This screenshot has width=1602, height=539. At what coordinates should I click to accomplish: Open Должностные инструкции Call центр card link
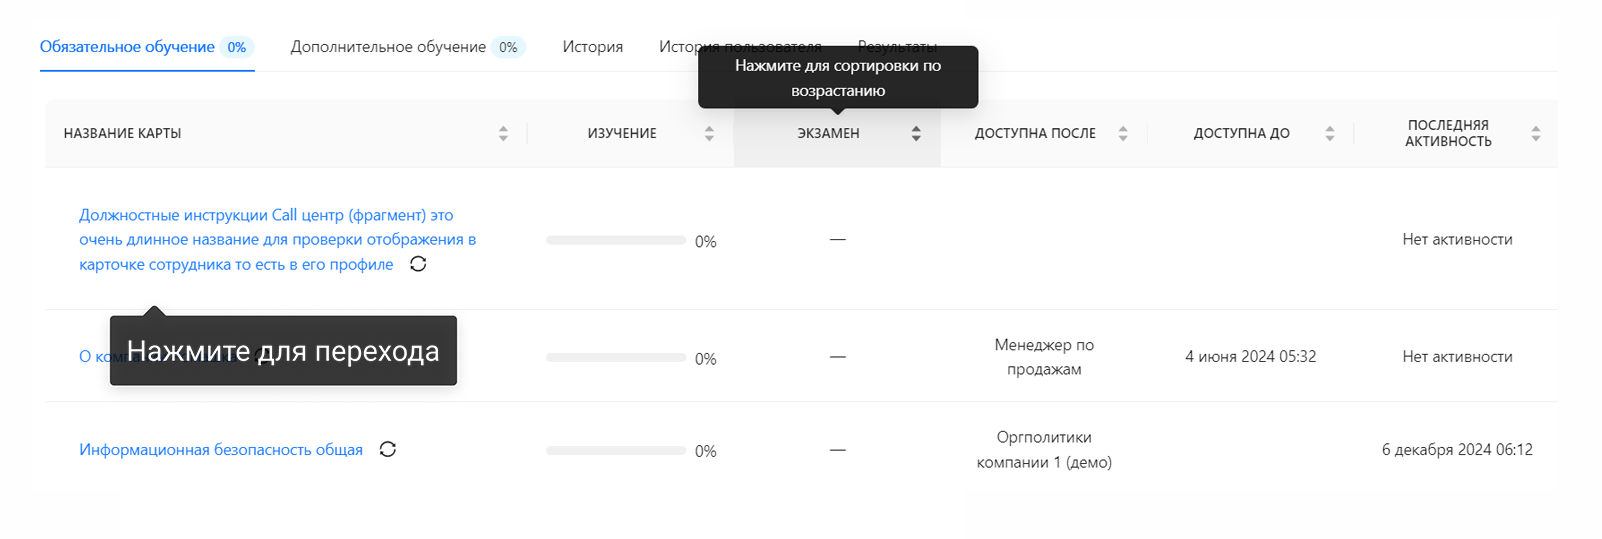pos(278,239)
